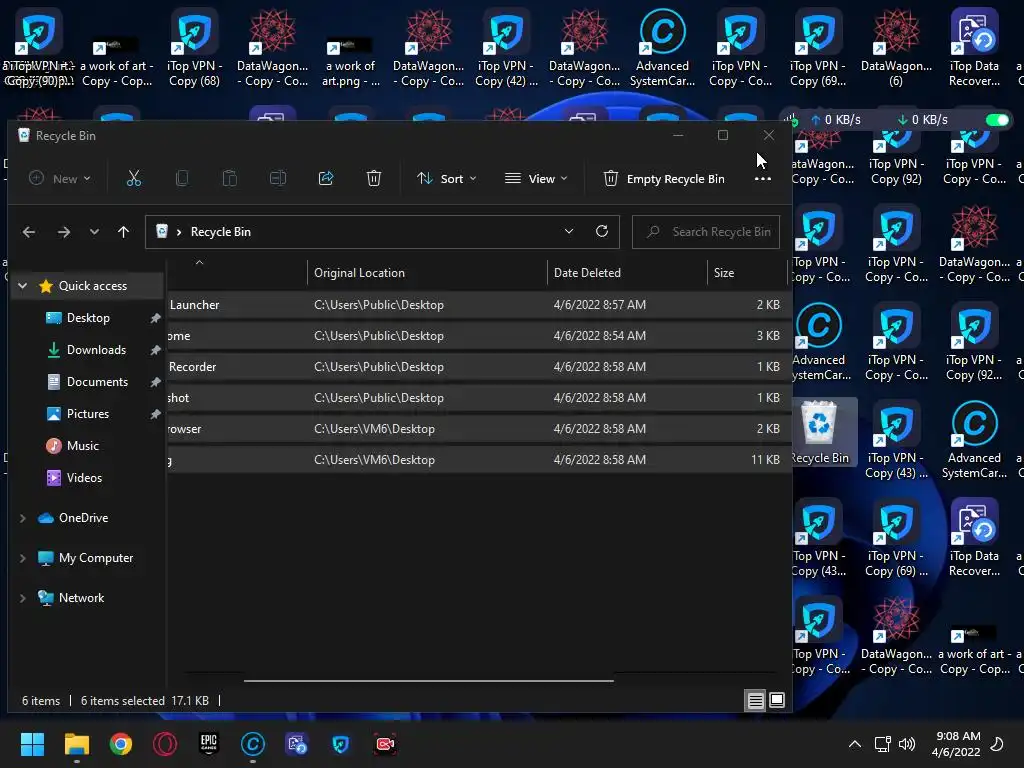This screenshot has height=768, width=1024.
Task: Click the Empty Recycle Bin button
Action: point(664,178)
